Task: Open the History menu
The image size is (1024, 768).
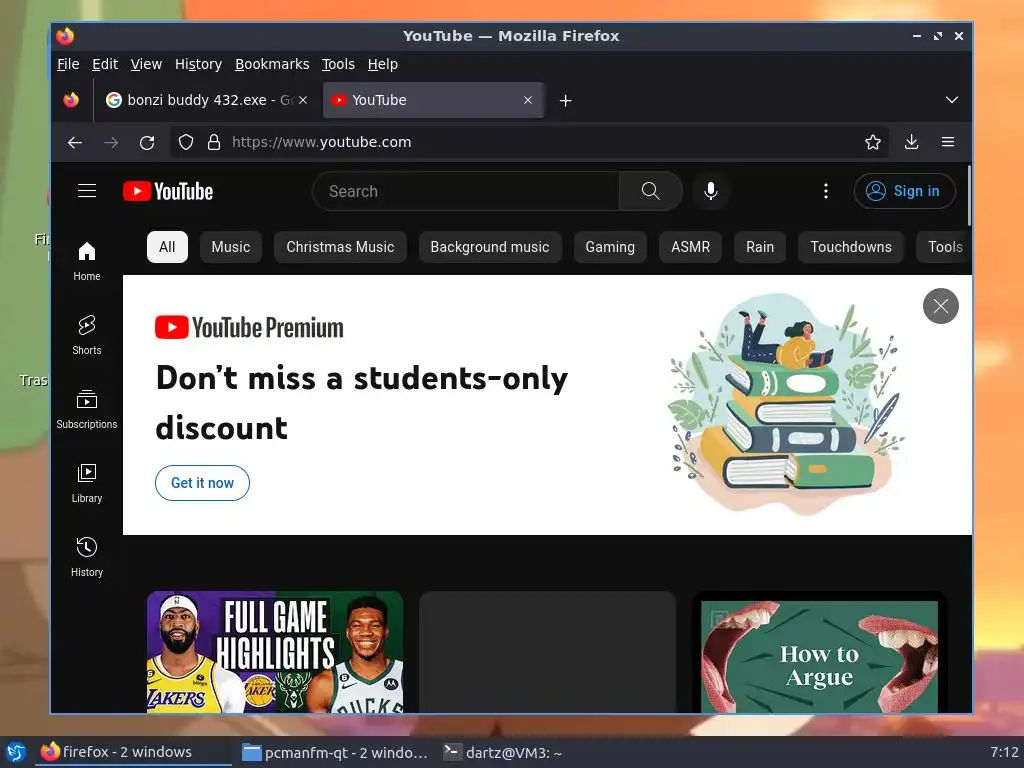Action: [199, 64]
